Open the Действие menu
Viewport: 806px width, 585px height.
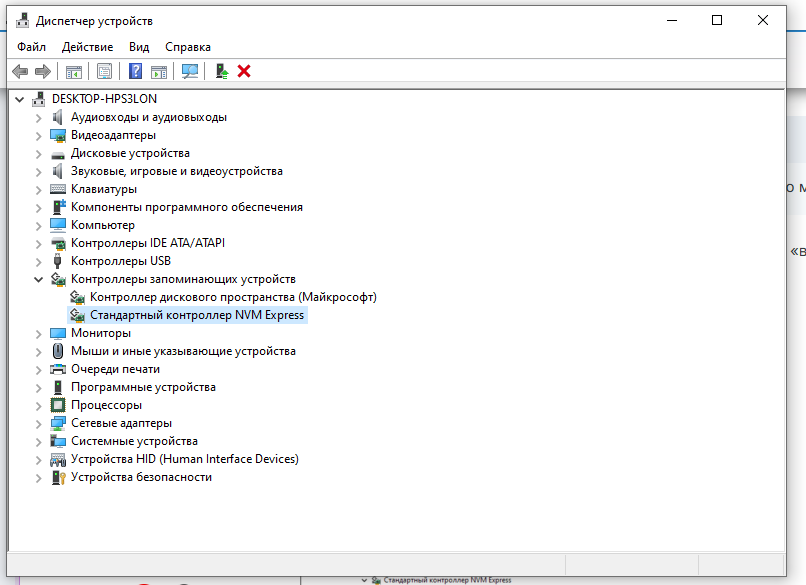[88, 47]
